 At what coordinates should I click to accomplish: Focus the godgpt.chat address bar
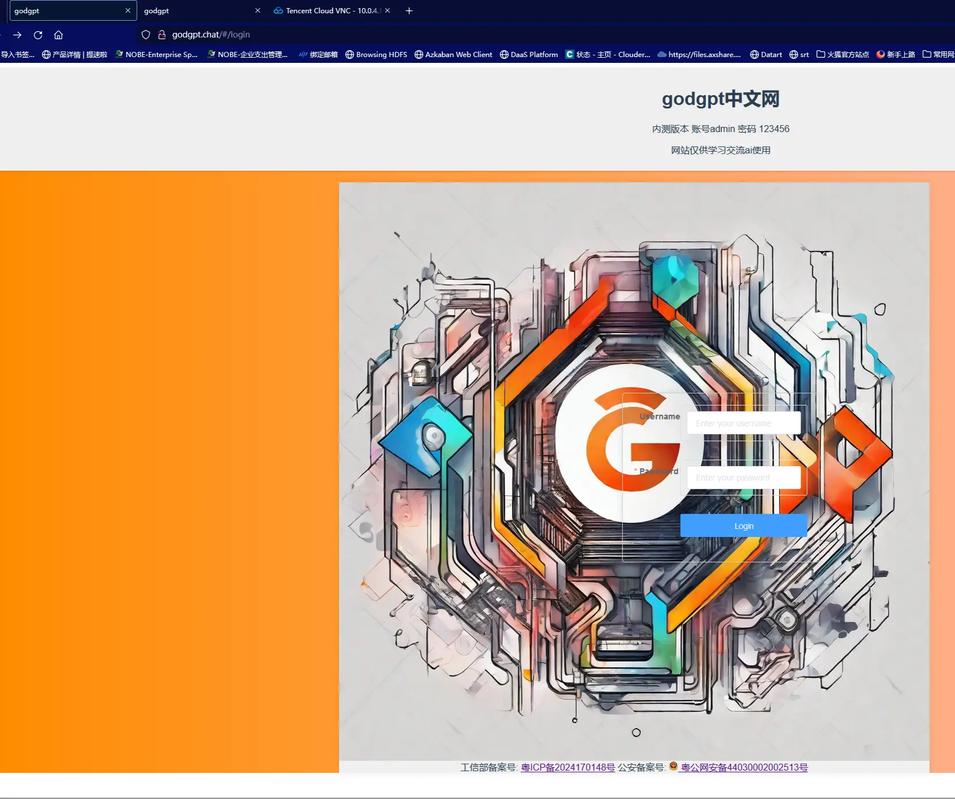pos(211,35)
